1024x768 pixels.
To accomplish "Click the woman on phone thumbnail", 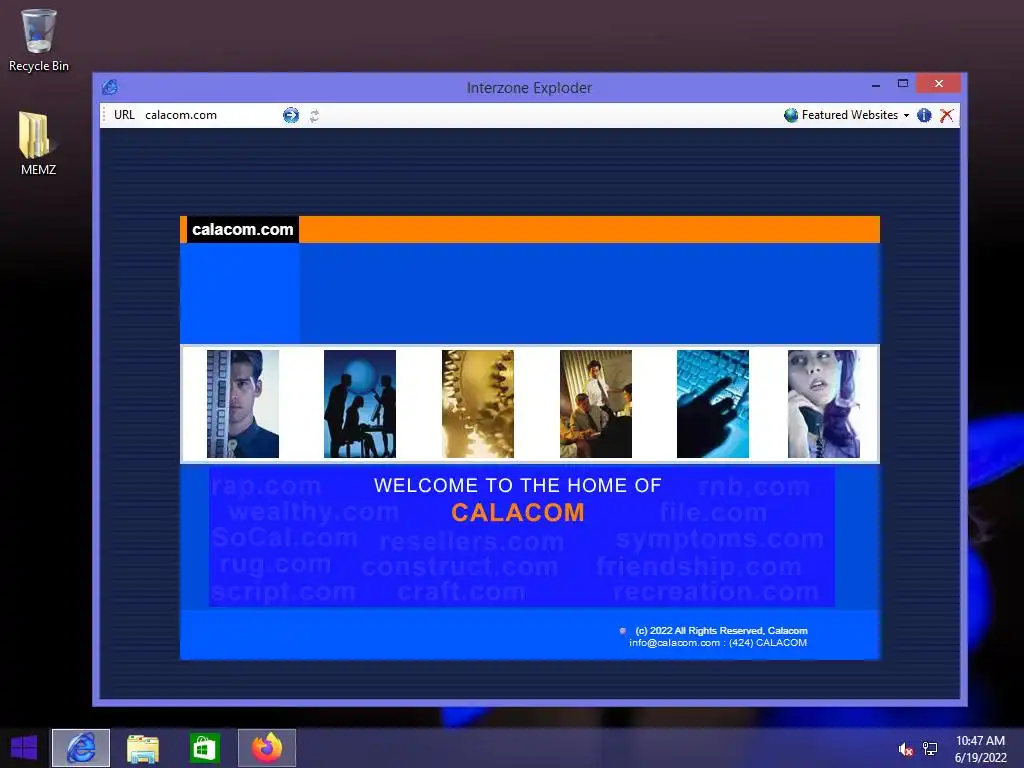I will pos(824,404).
